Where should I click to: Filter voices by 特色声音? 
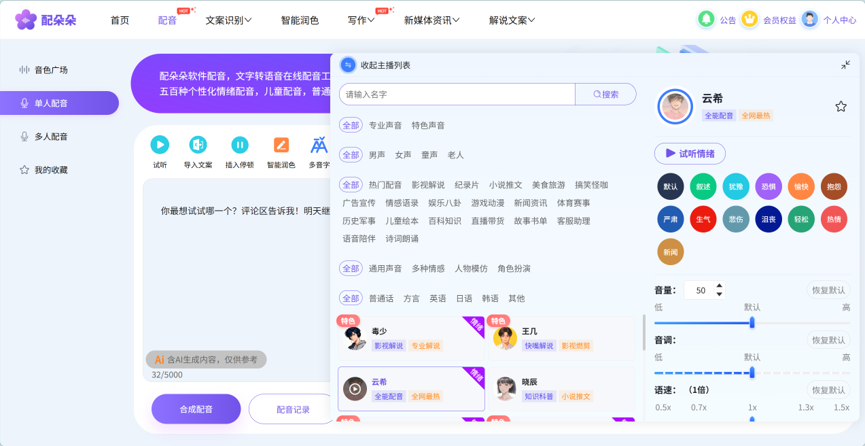(428, 125)
